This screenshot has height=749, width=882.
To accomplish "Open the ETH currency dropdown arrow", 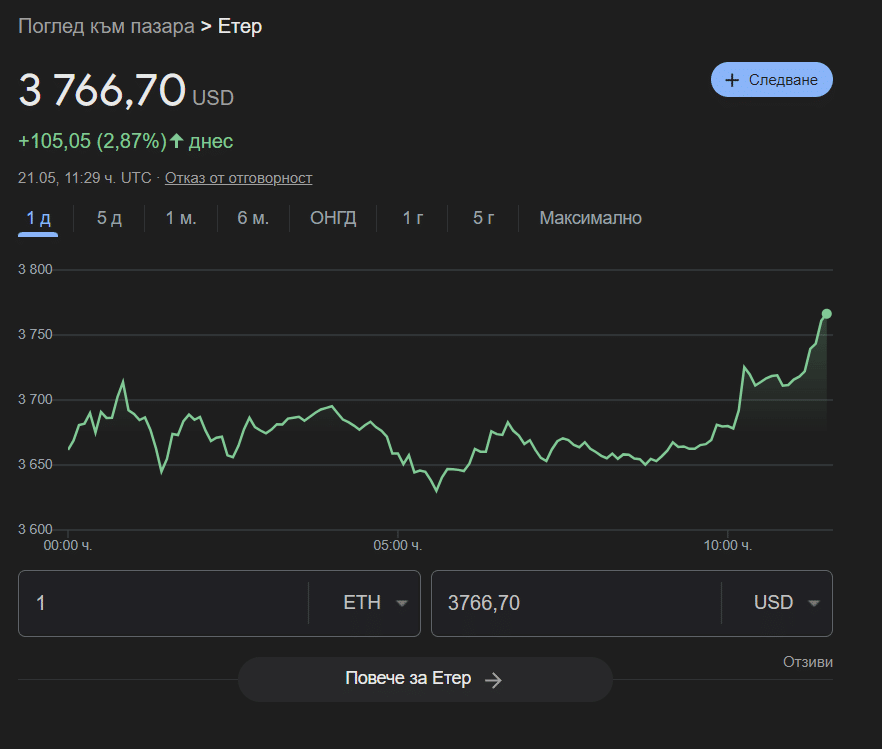I will 402,603.
